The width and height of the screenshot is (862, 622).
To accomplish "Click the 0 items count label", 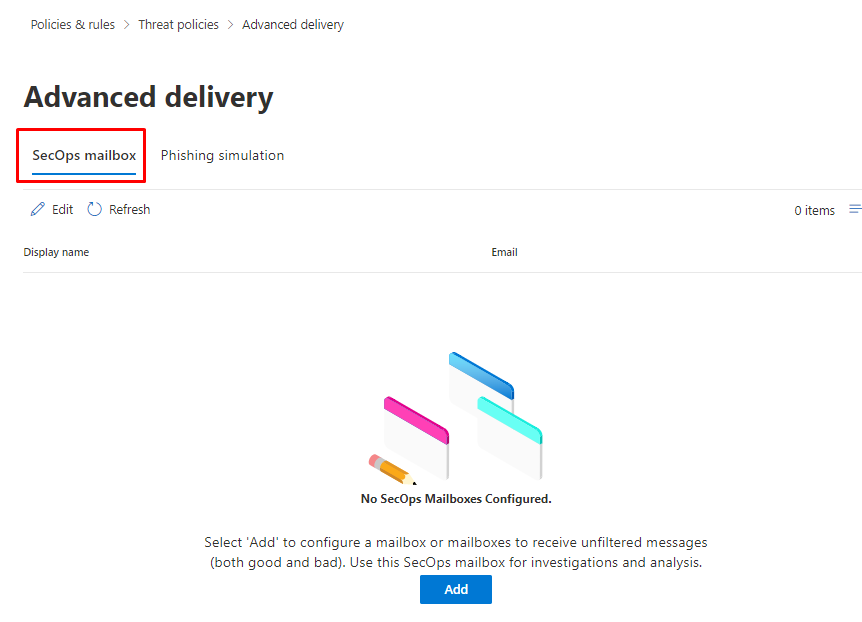I will click(x=814, y=211).
